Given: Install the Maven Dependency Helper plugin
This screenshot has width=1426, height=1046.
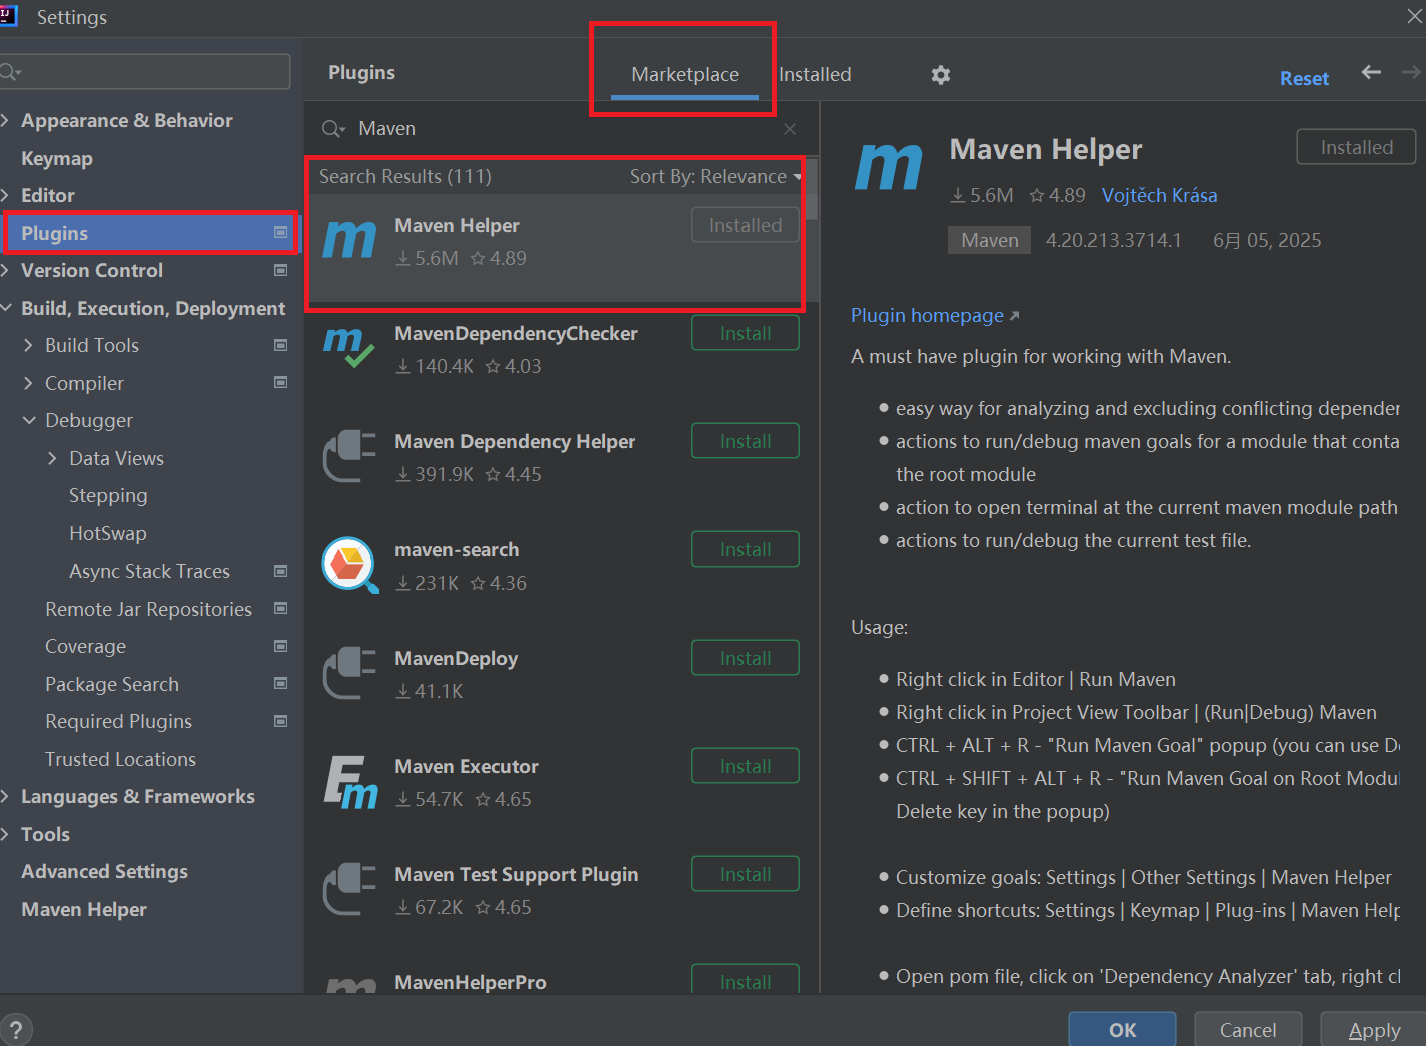Looking at the screenshot, I should (x=745, y=441).
